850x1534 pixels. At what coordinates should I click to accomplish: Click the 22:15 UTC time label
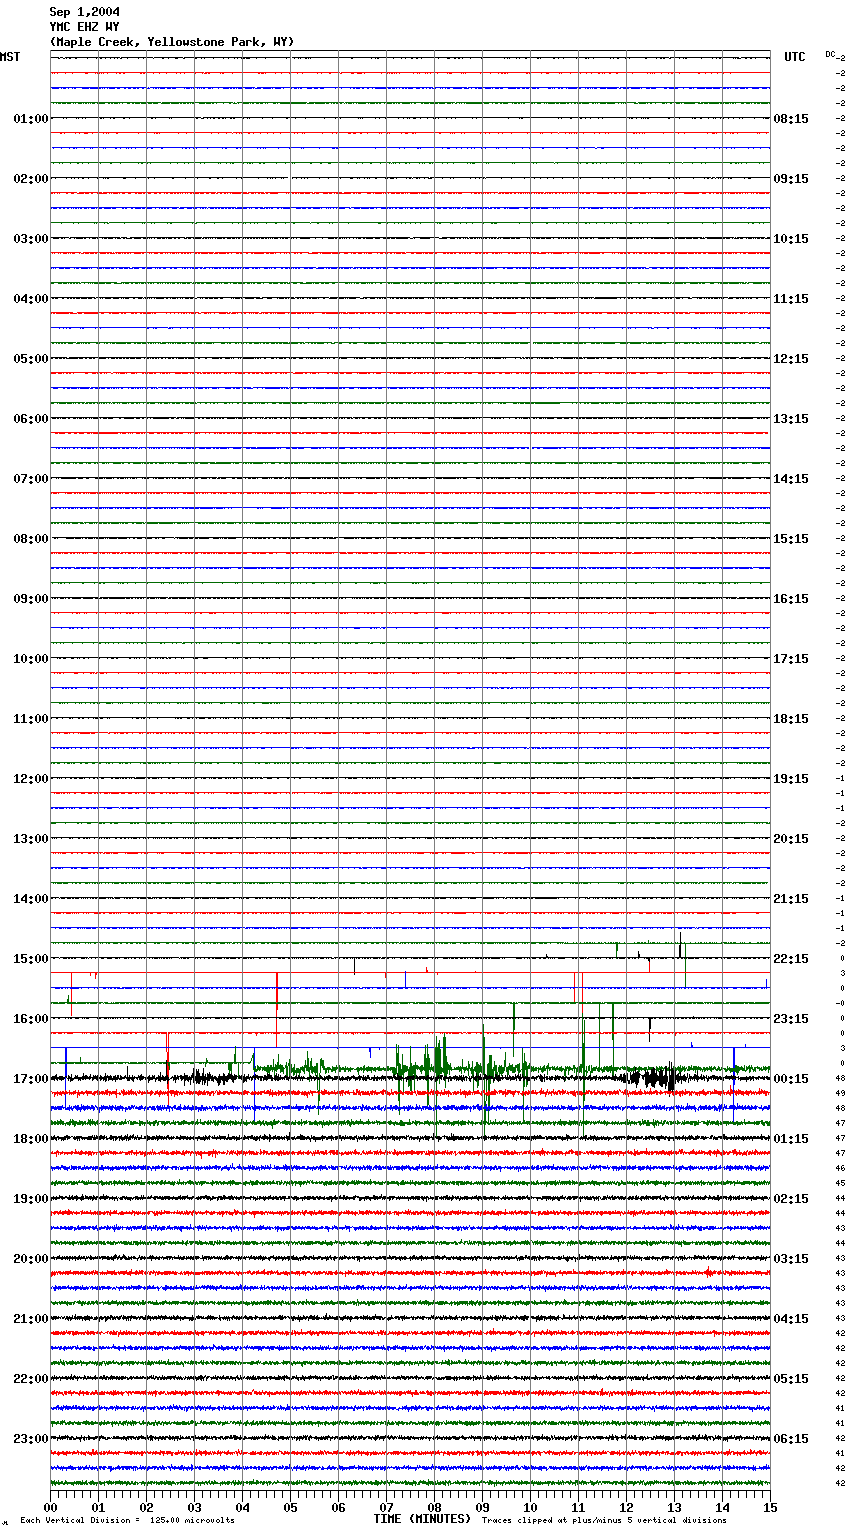pyautogui.click(x=791, y=959)
